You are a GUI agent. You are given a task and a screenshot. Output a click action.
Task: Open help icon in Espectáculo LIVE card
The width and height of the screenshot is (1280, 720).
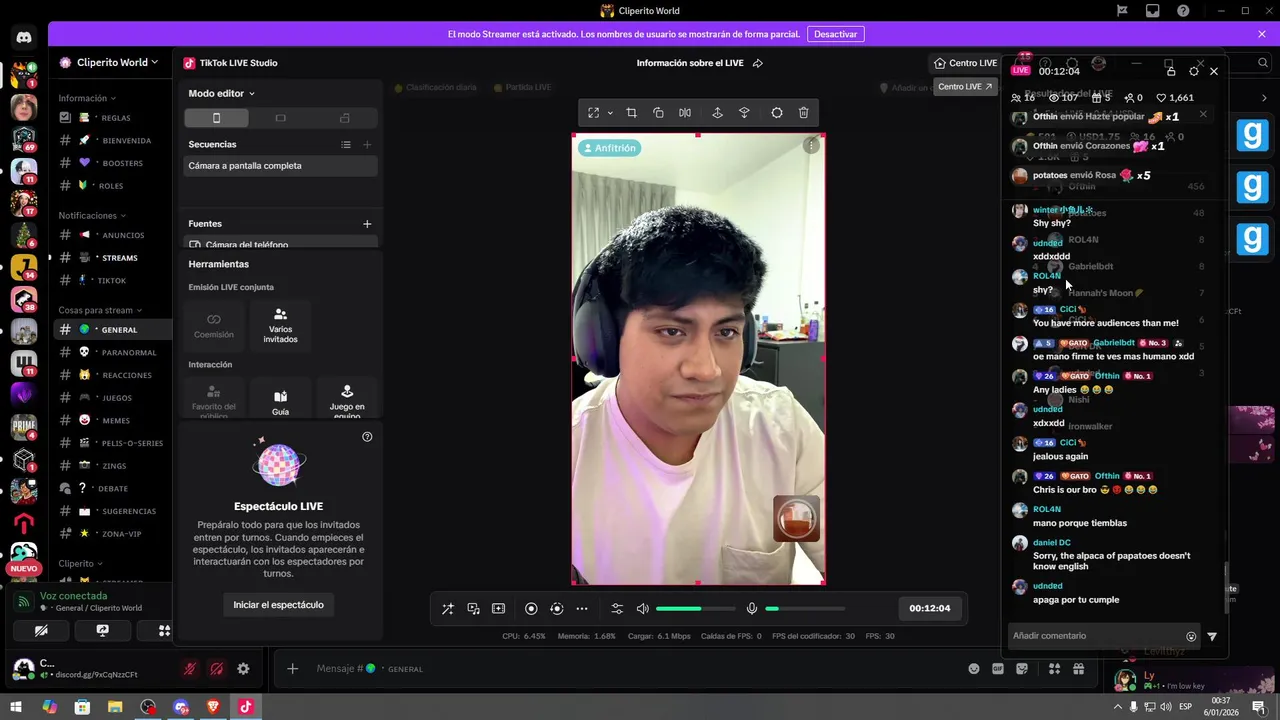click(367, 437)
